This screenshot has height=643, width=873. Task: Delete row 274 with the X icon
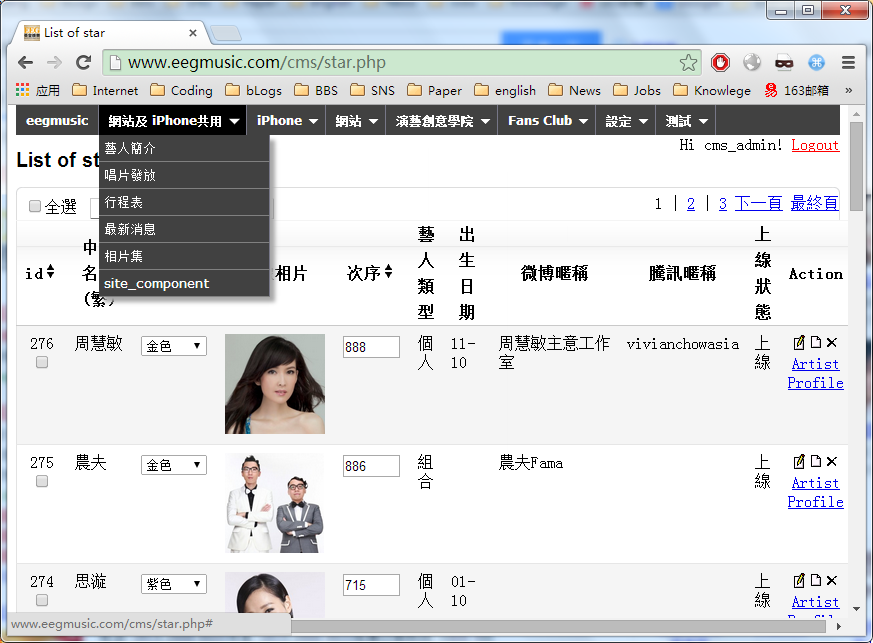832,581
